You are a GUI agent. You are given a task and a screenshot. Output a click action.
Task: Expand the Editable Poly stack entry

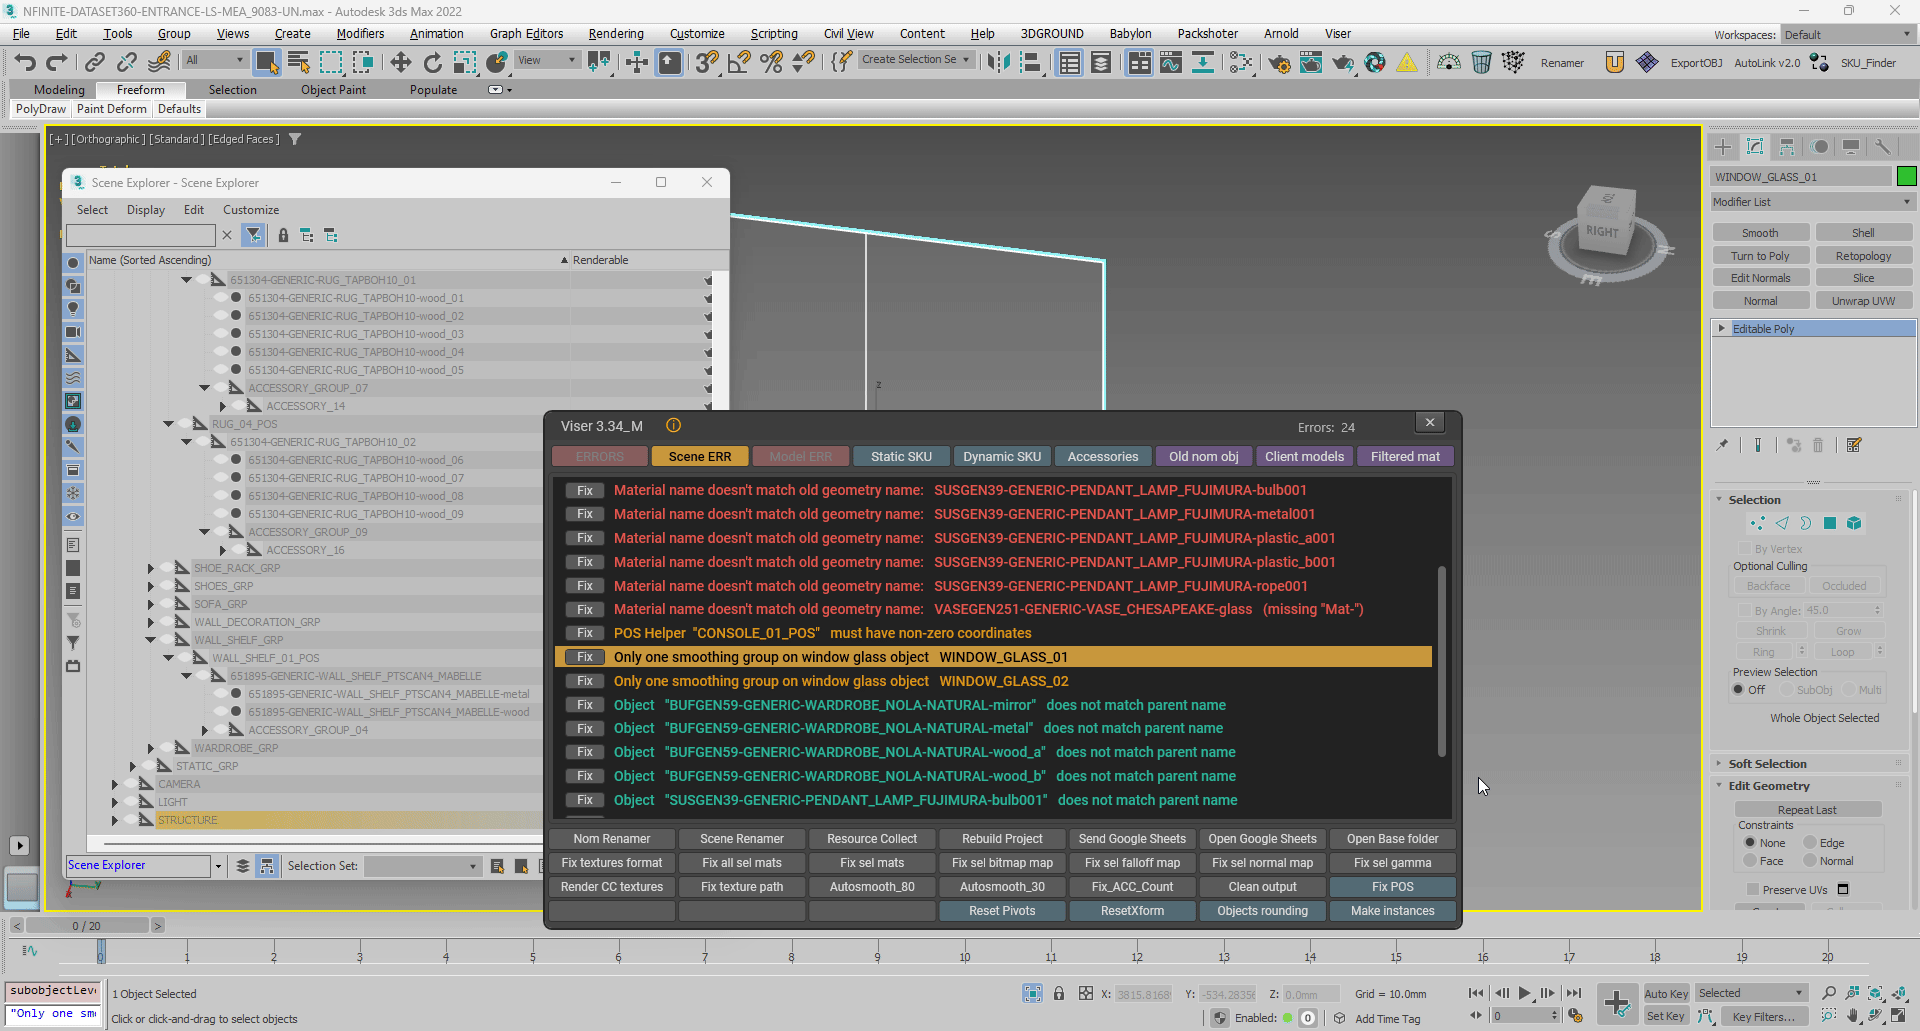coord(1722,328)
